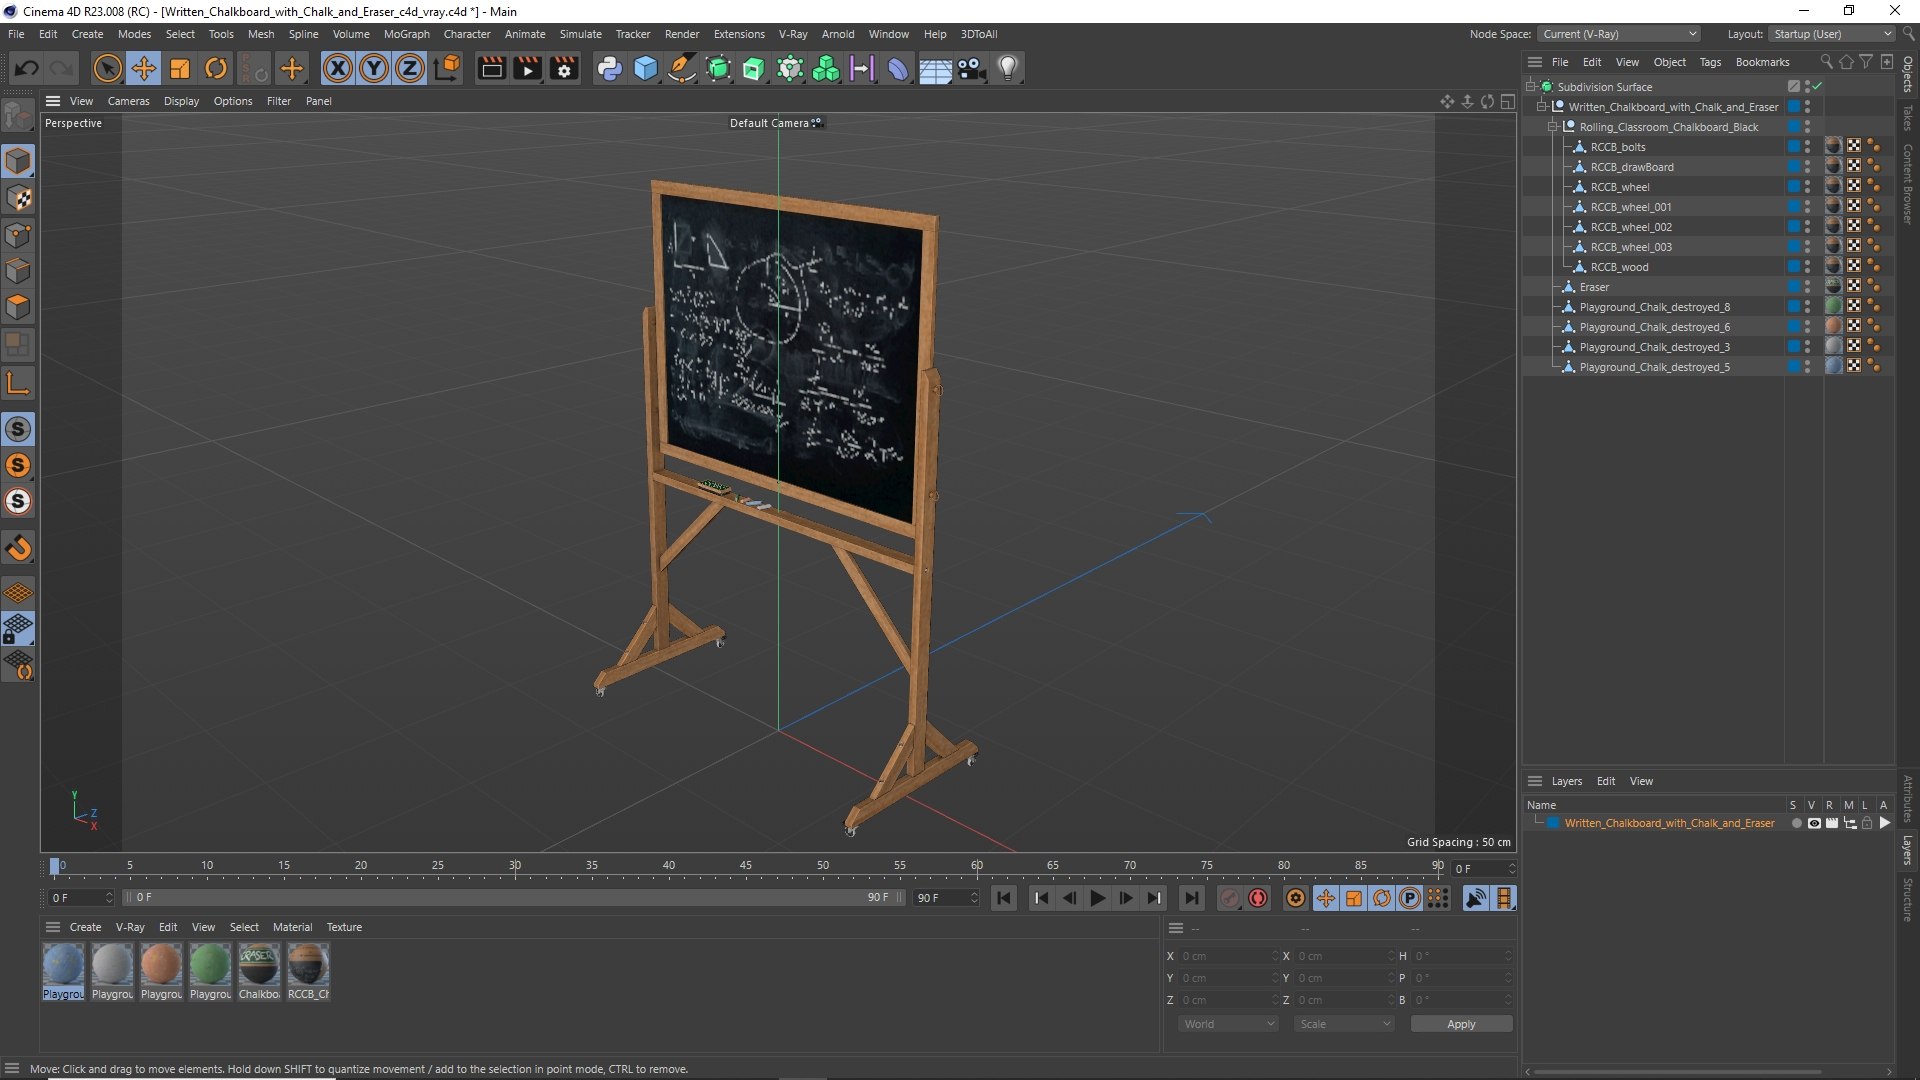Click the Spline Pen tool icon
Screen dimensions: 1920x1080
[682, 69]
